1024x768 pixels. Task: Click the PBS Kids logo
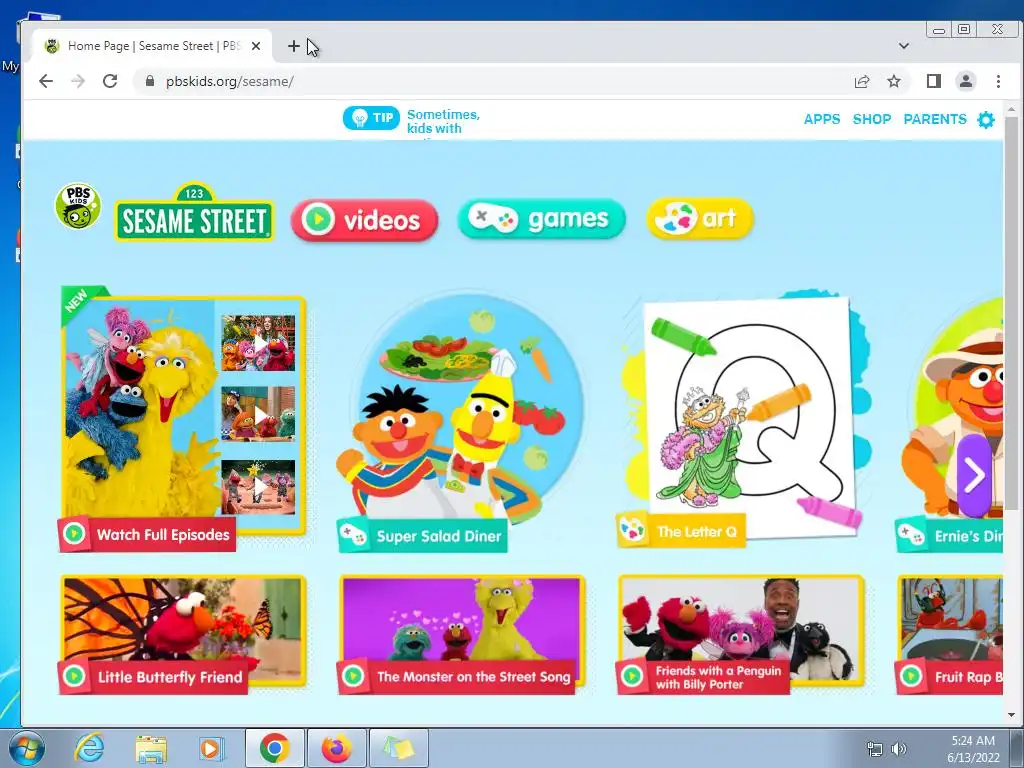point(78,206)
